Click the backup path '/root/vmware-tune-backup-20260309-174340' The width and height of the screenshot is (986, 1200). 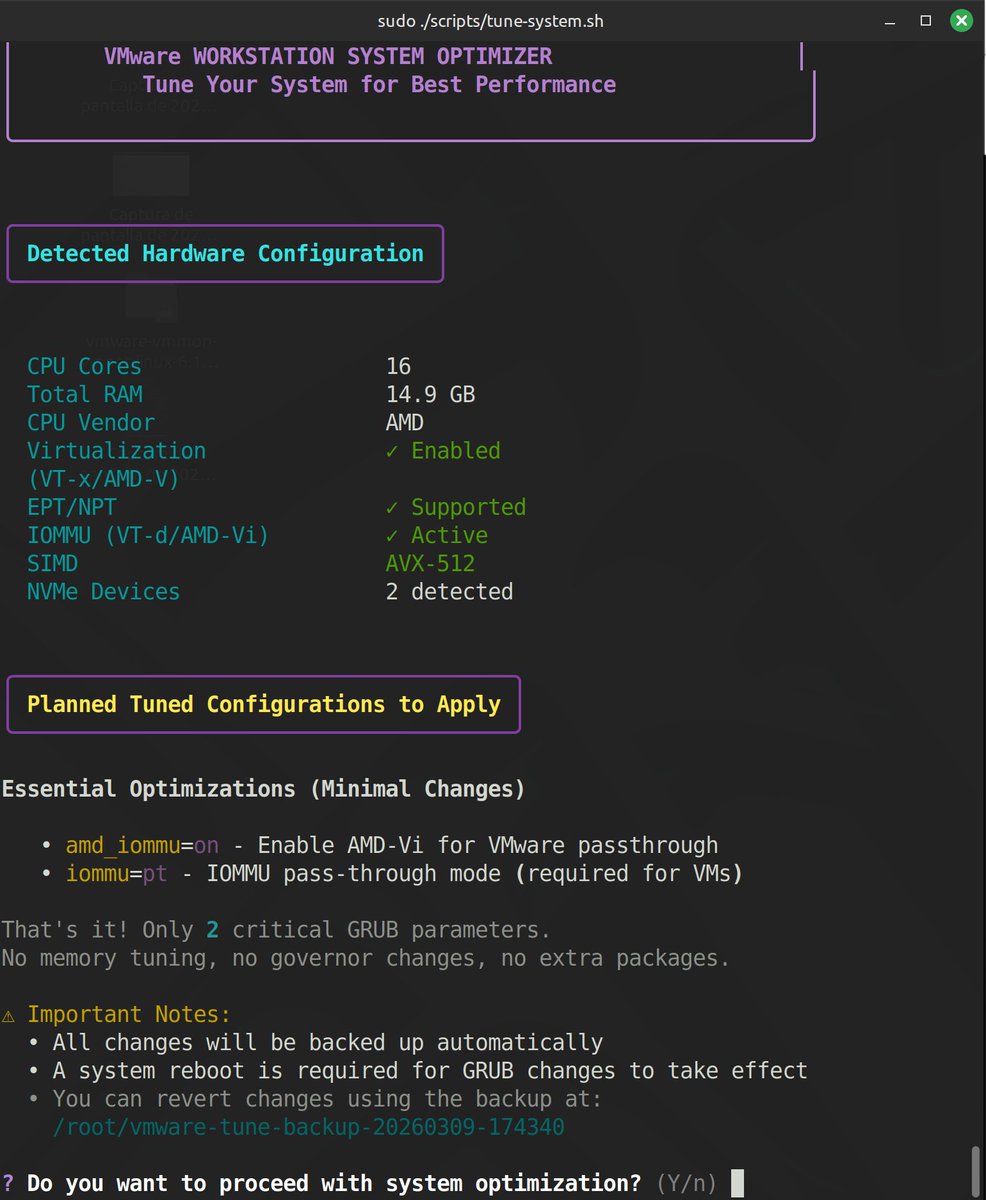[309, 1127]
